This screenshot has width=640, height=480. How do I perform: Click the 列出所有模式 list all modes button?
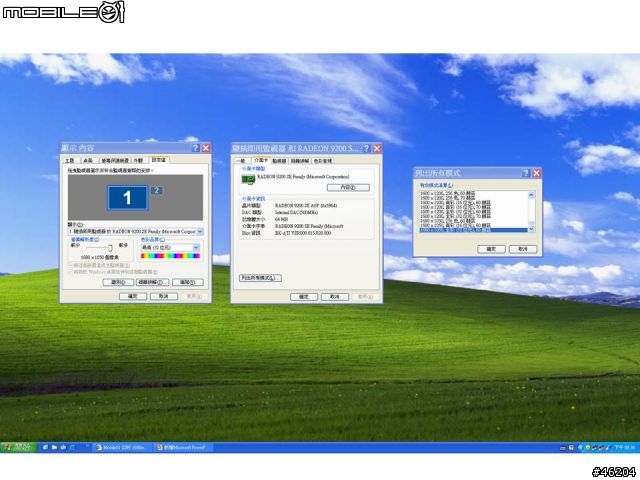(260, 278)
